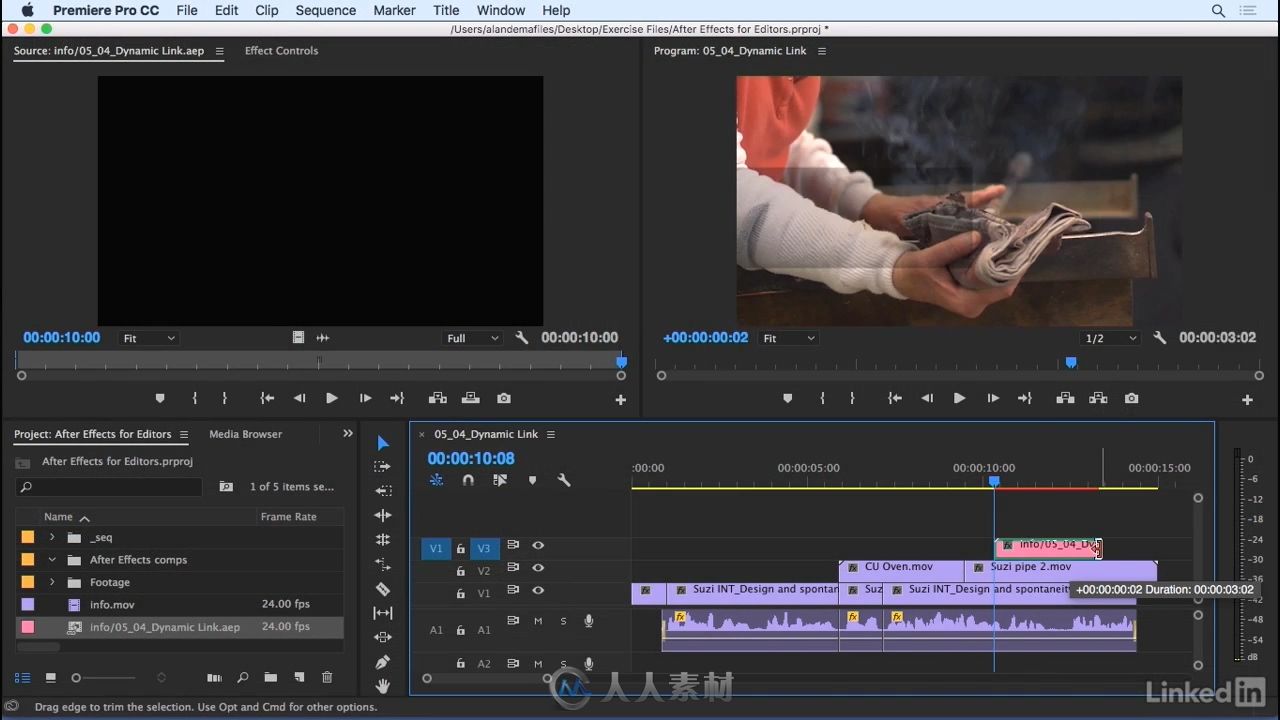
Task: Select the Selection arrow tool
Action: (x=382, y=443)
